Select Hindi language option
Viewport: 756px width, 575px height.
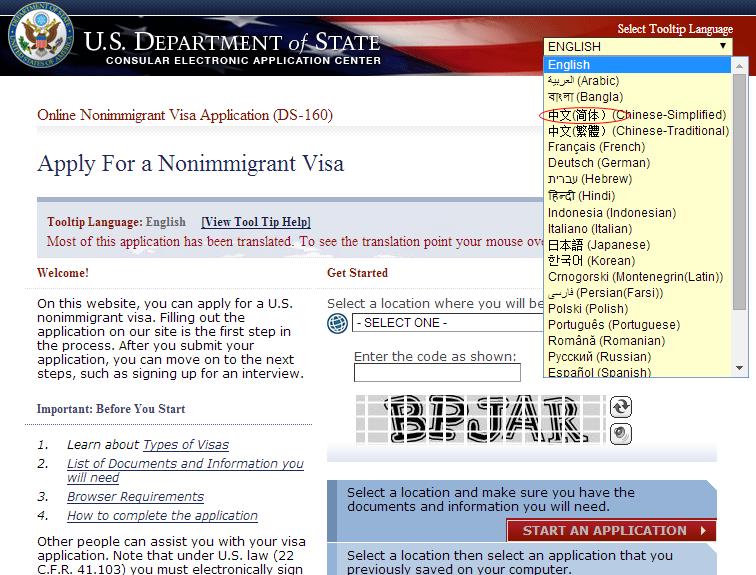point(637,196)
